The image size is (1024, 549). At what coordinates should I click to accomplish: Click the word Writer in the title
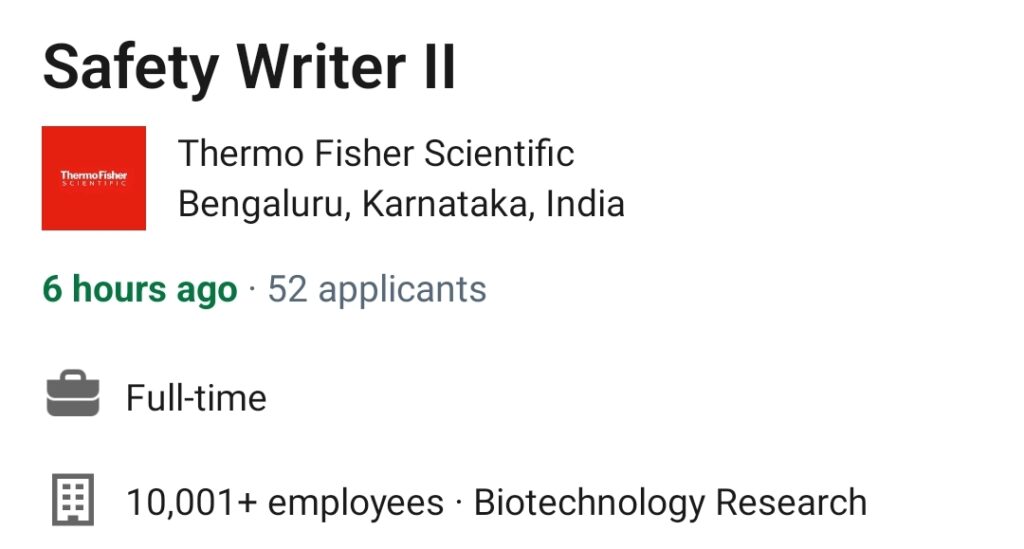click(321, 67)
